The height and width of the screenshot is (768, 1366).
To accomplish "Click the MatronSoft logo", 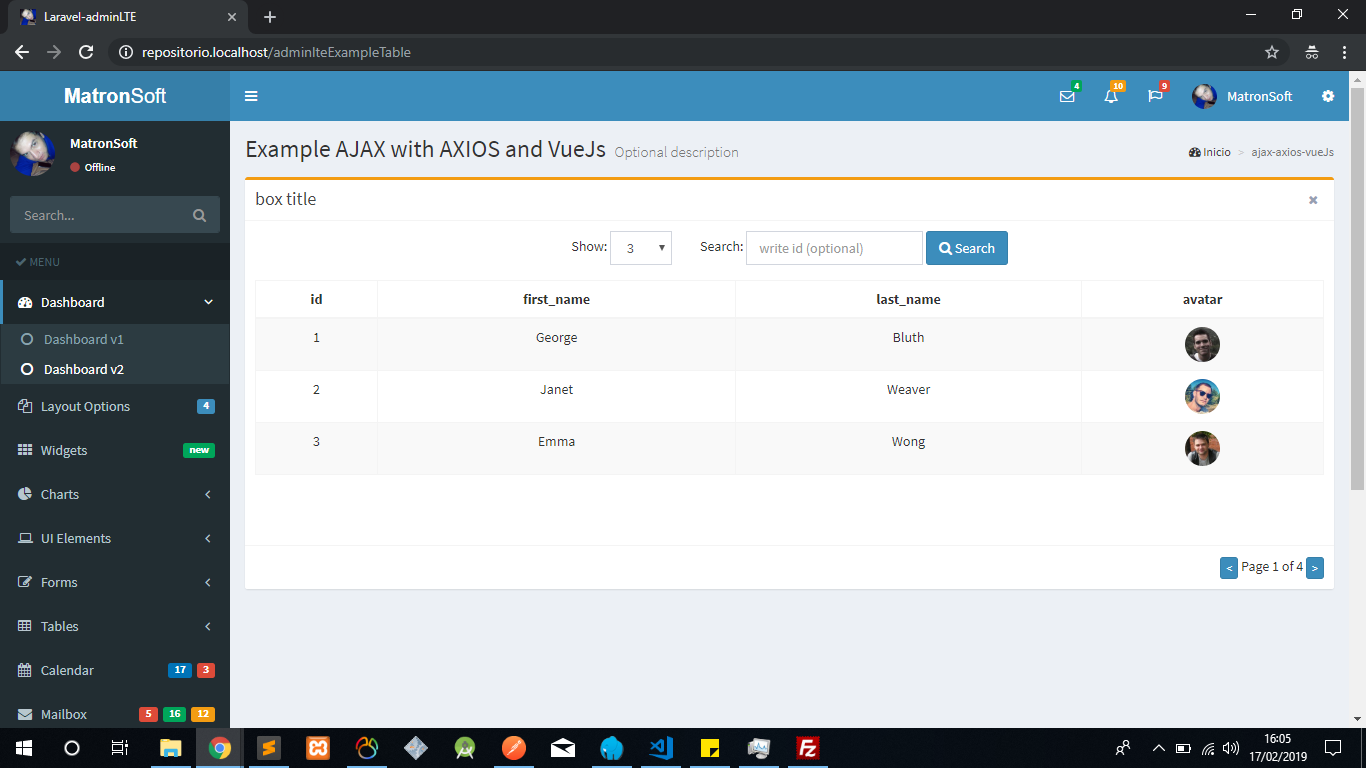I will click(115, 96).
